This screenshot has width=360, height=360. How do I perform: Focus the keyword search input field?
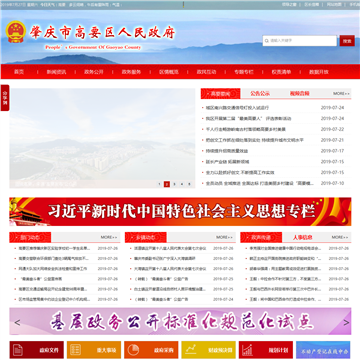click(300, 41)
